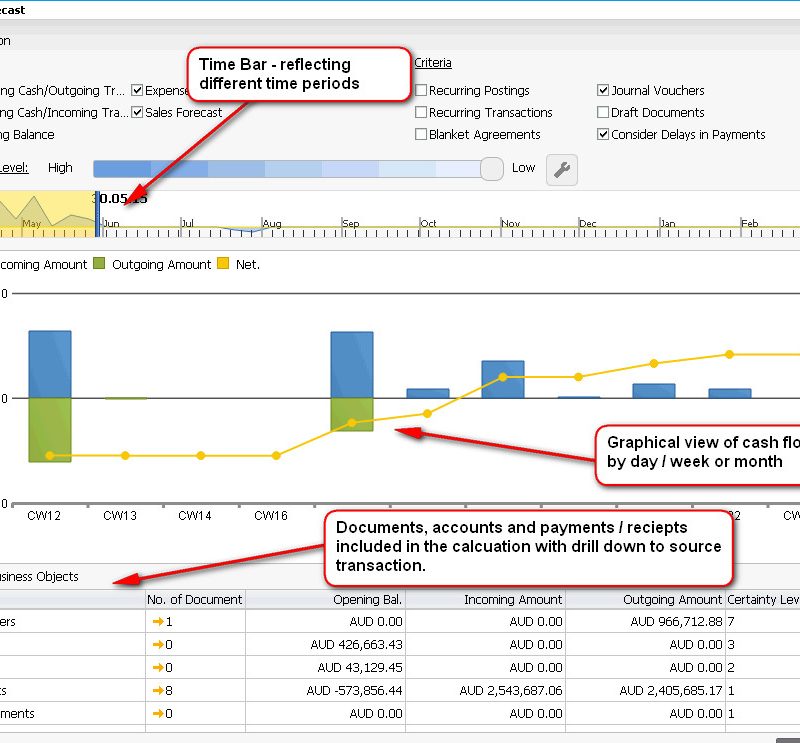
Task: Click the Outgoing Amount column header
Action: pyautogui.click(x=645, y=599)
